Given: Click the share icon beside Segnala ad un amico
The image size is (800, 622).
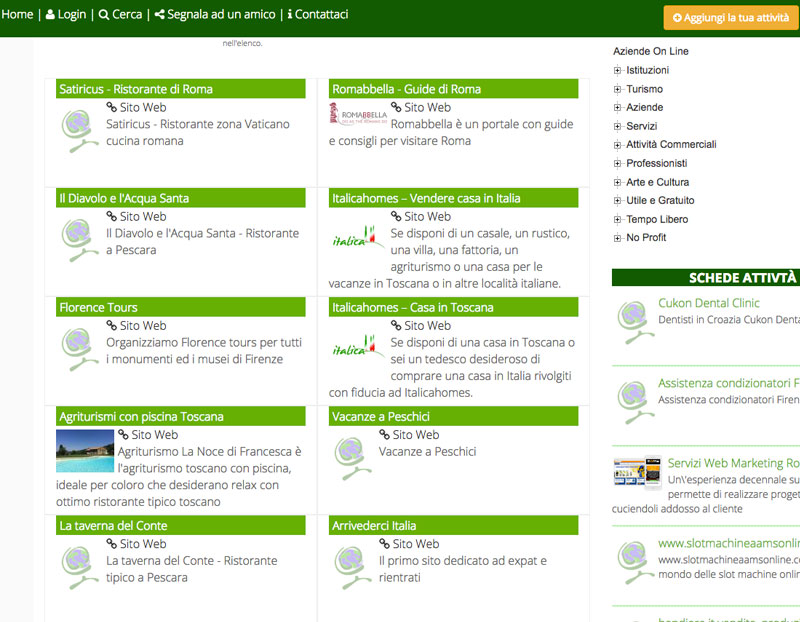Looking at the screenshot, I should (160, 14).
